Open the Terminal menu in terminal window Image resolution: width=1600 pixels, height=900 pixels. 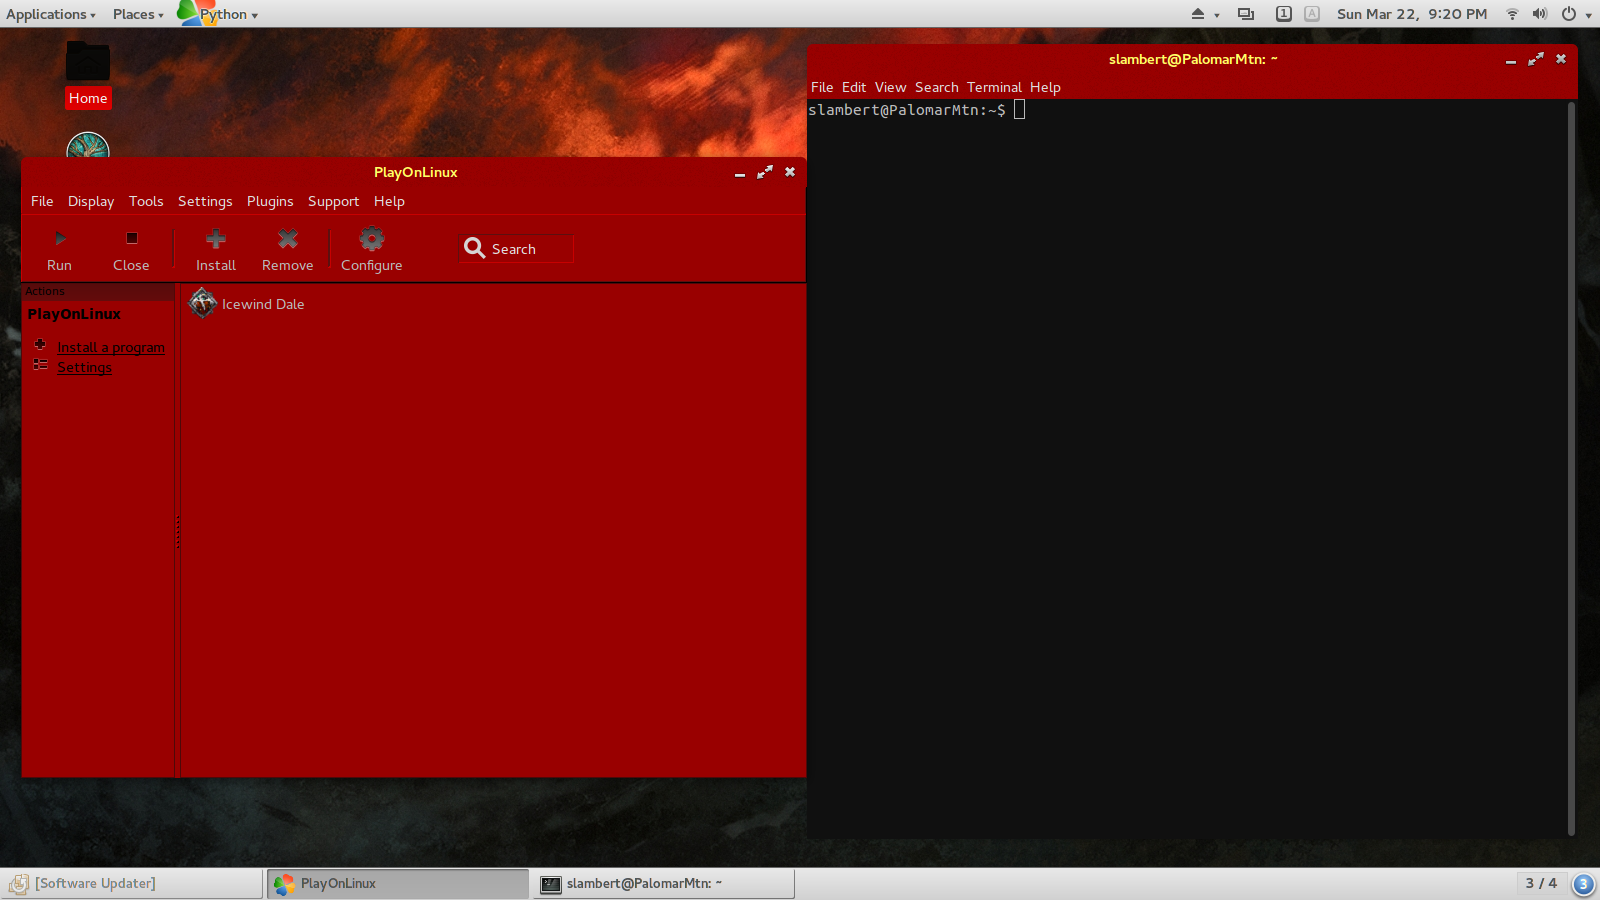(x=994, y=87)
